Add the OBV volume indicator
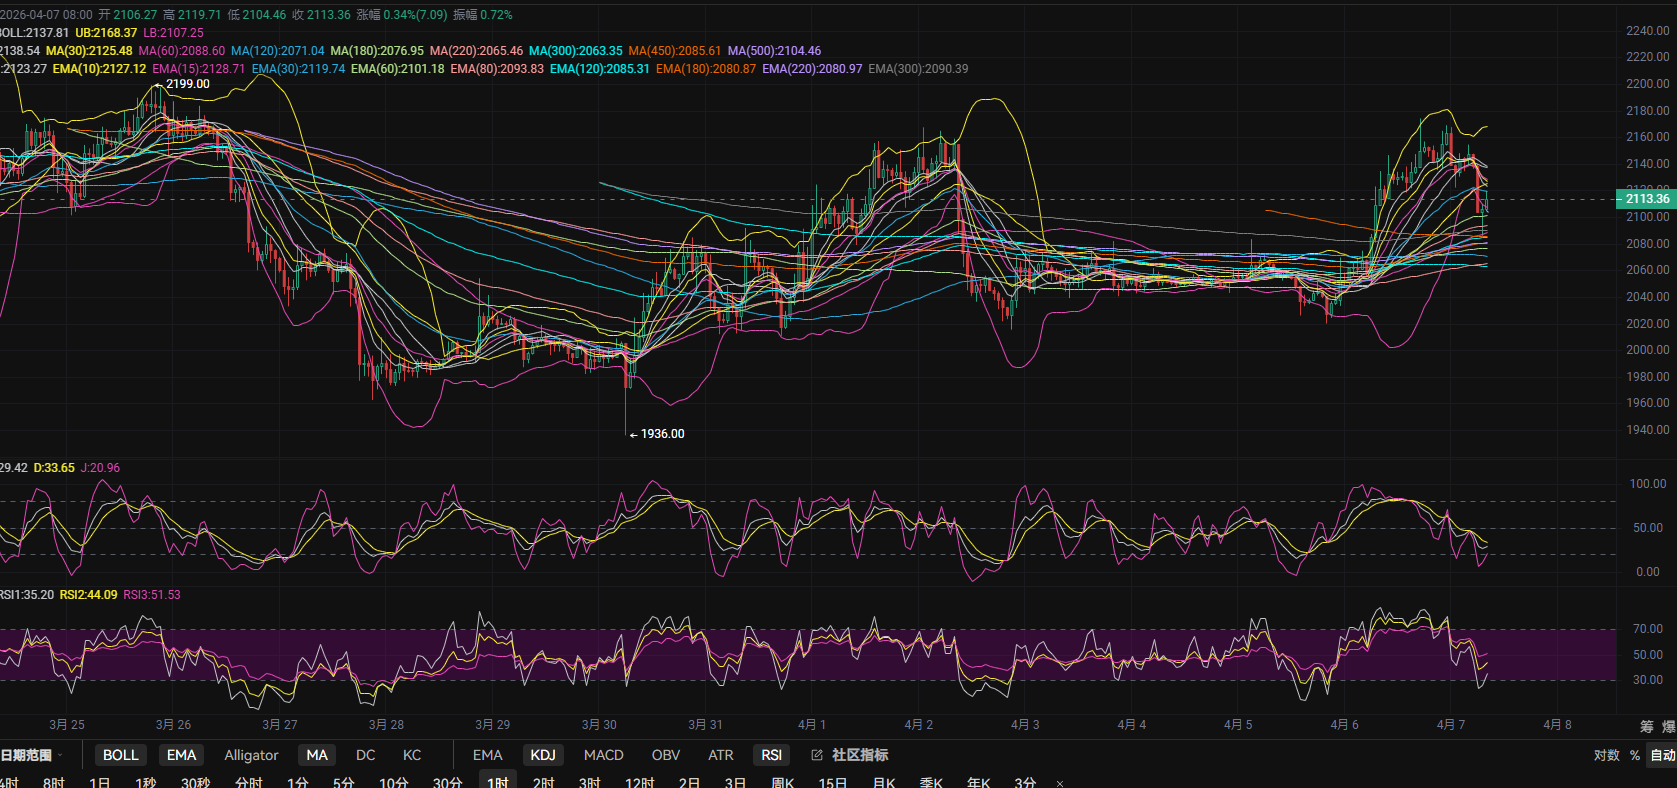This screenshot has width=1677, height=788. pos(665,755)
